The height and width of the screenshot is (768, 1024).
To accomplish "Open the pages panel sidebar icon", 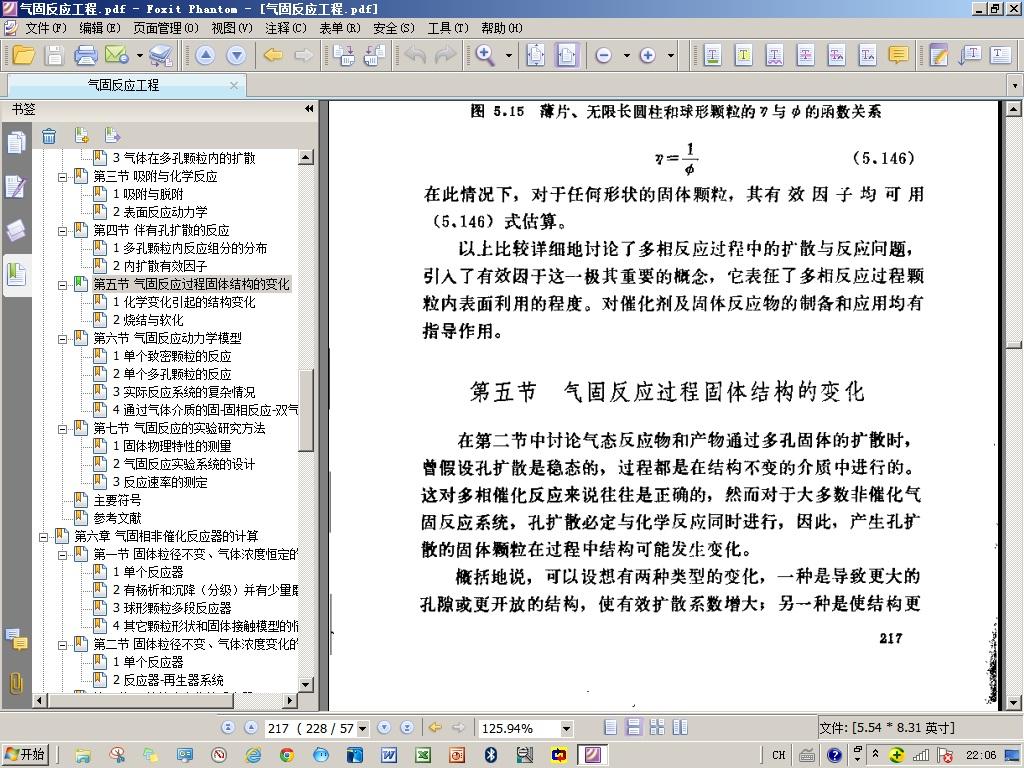I will [16, 142].
